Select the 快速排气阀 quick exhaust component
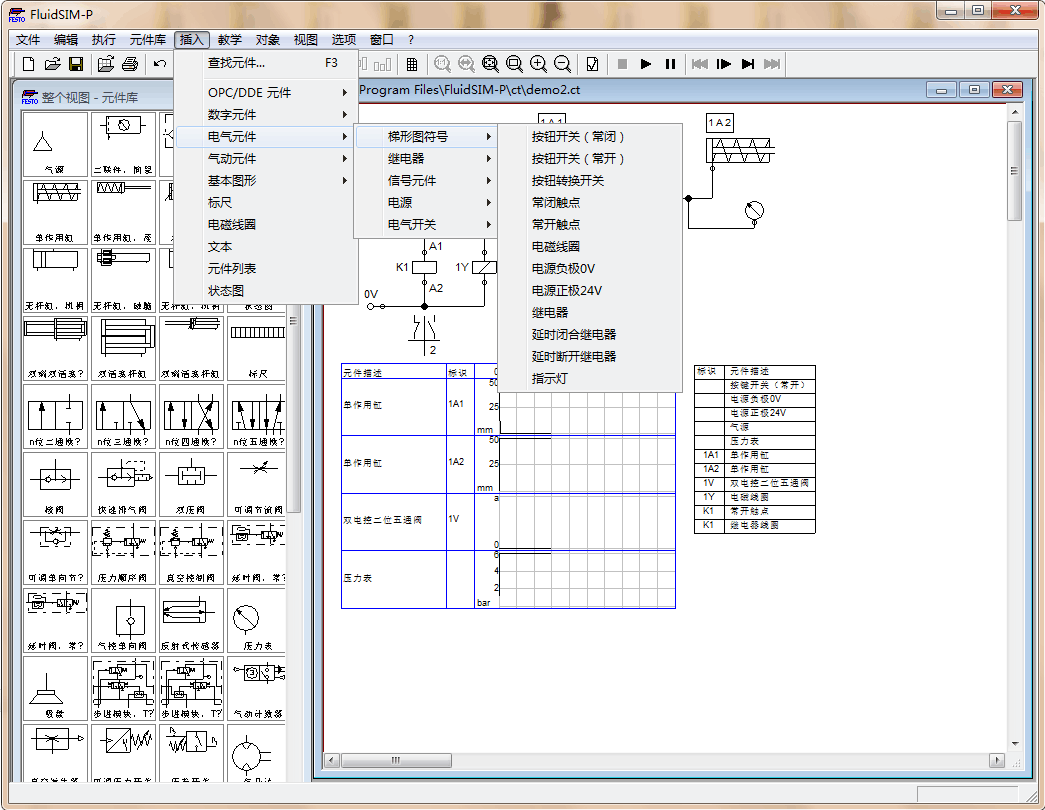 tap(123, 484)
